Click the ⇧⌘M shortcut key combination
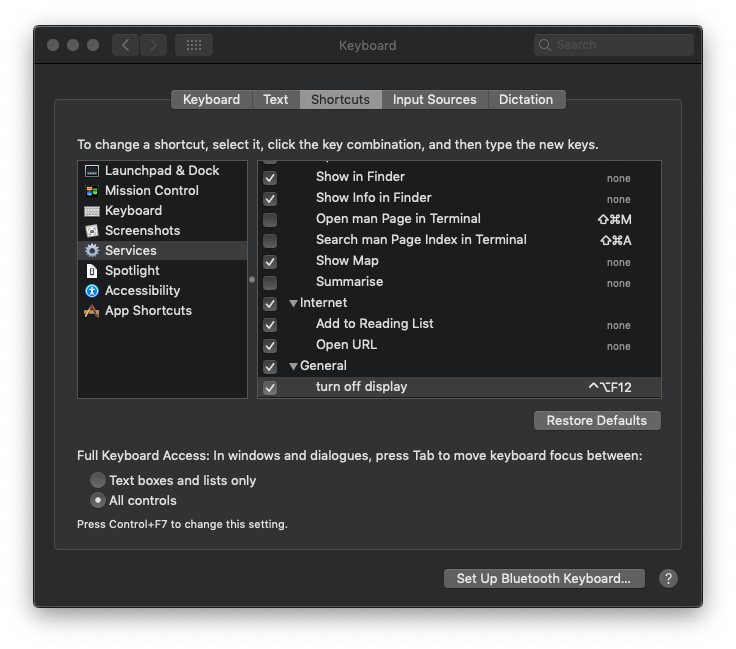 click(x=615, y=220)
